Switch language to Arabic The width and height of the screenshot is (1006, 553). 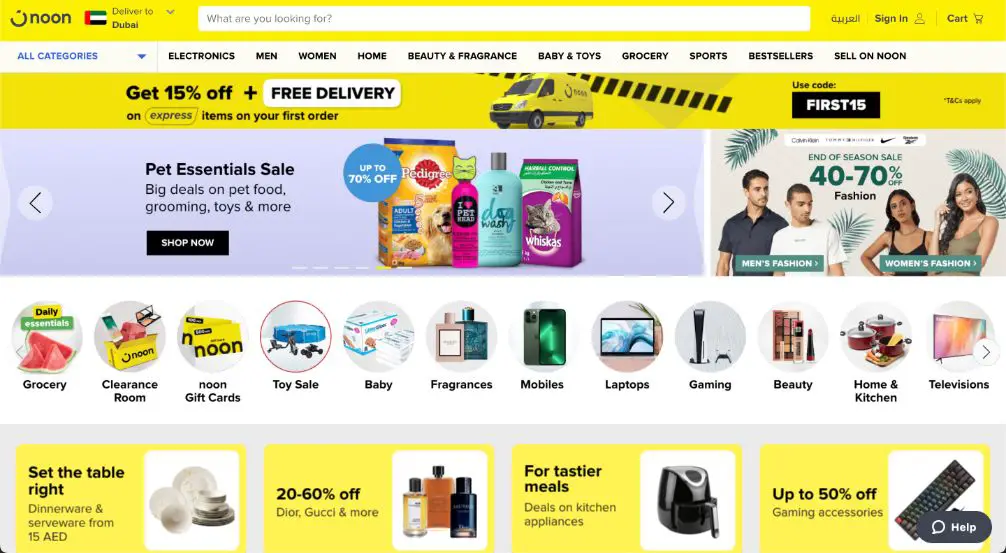tap(845, 19)
